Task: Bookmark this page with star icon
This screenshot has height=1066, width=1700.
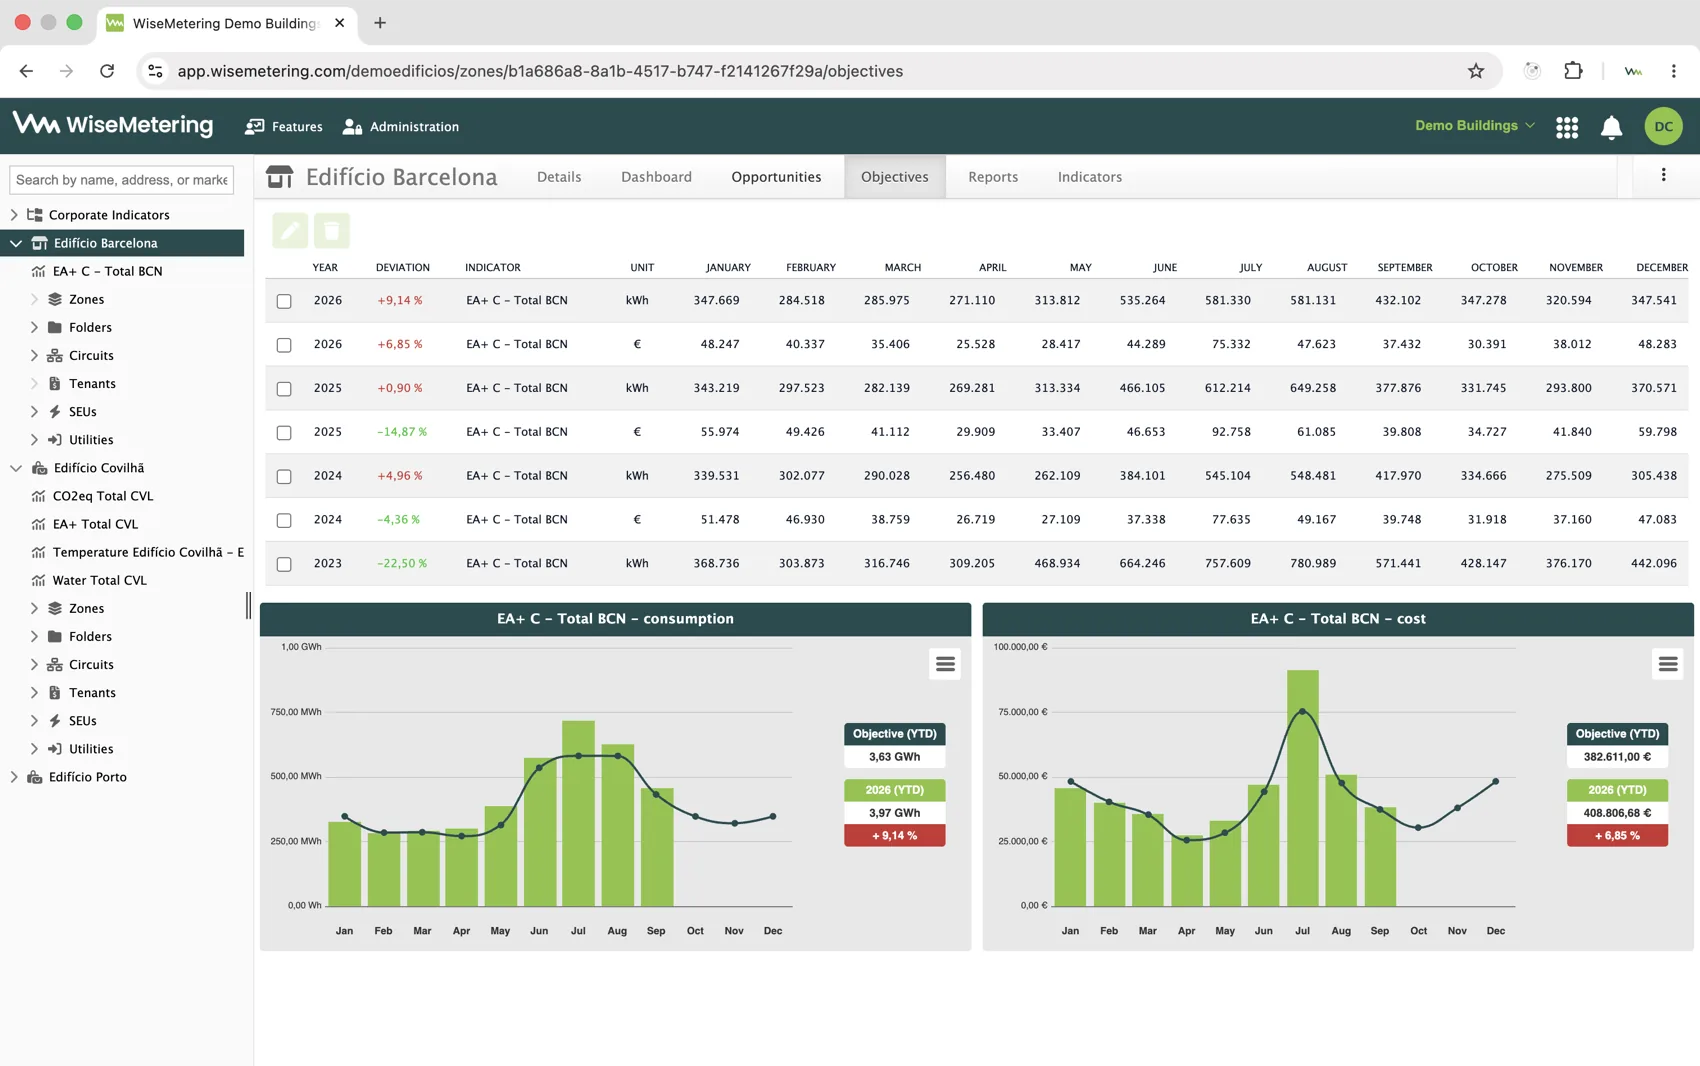Action: [1476, 71]
